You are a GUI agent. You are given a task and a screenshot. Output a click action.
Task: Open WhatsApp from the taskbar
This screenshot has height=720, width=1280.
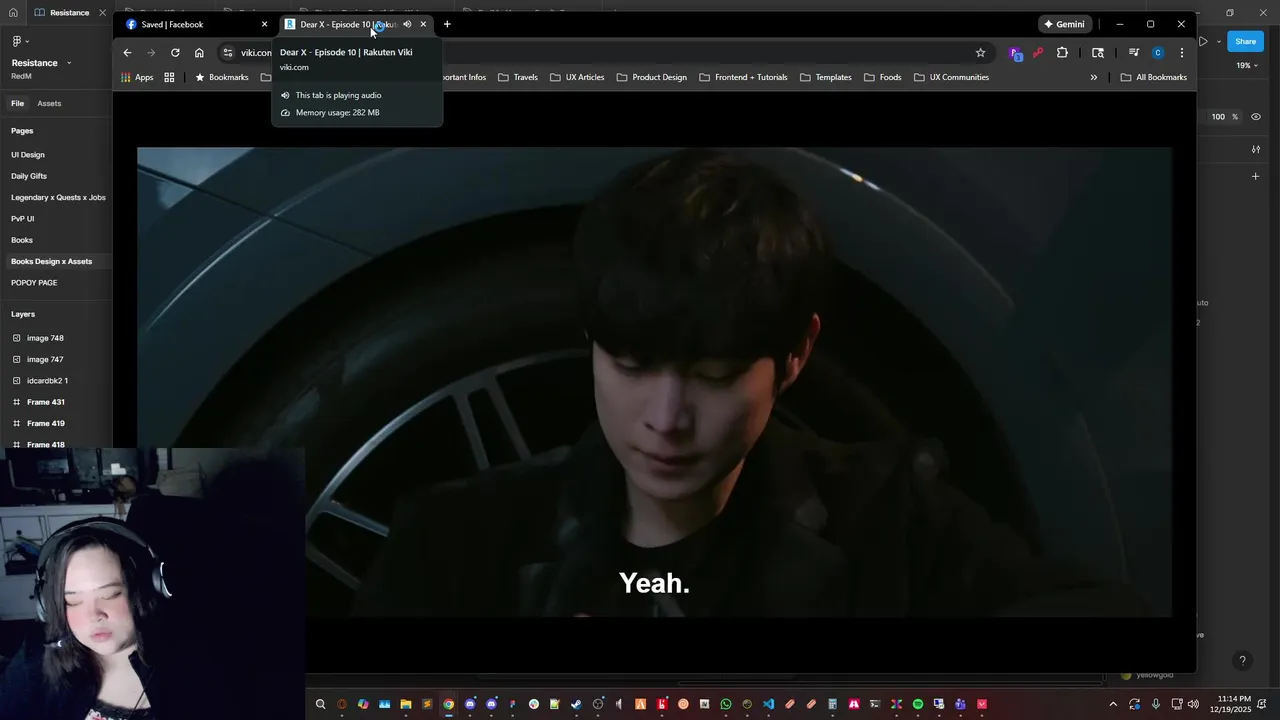coord(726,704)
